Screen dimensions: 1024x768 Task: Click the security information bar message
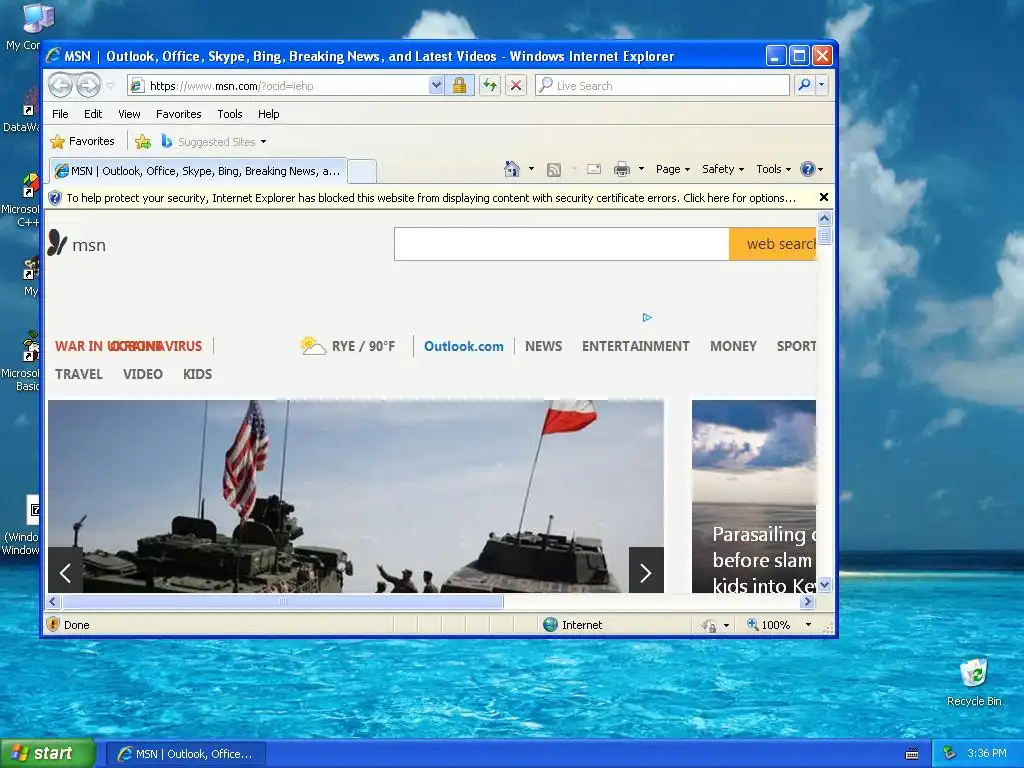pyautogui.click(x=431, y=198)
